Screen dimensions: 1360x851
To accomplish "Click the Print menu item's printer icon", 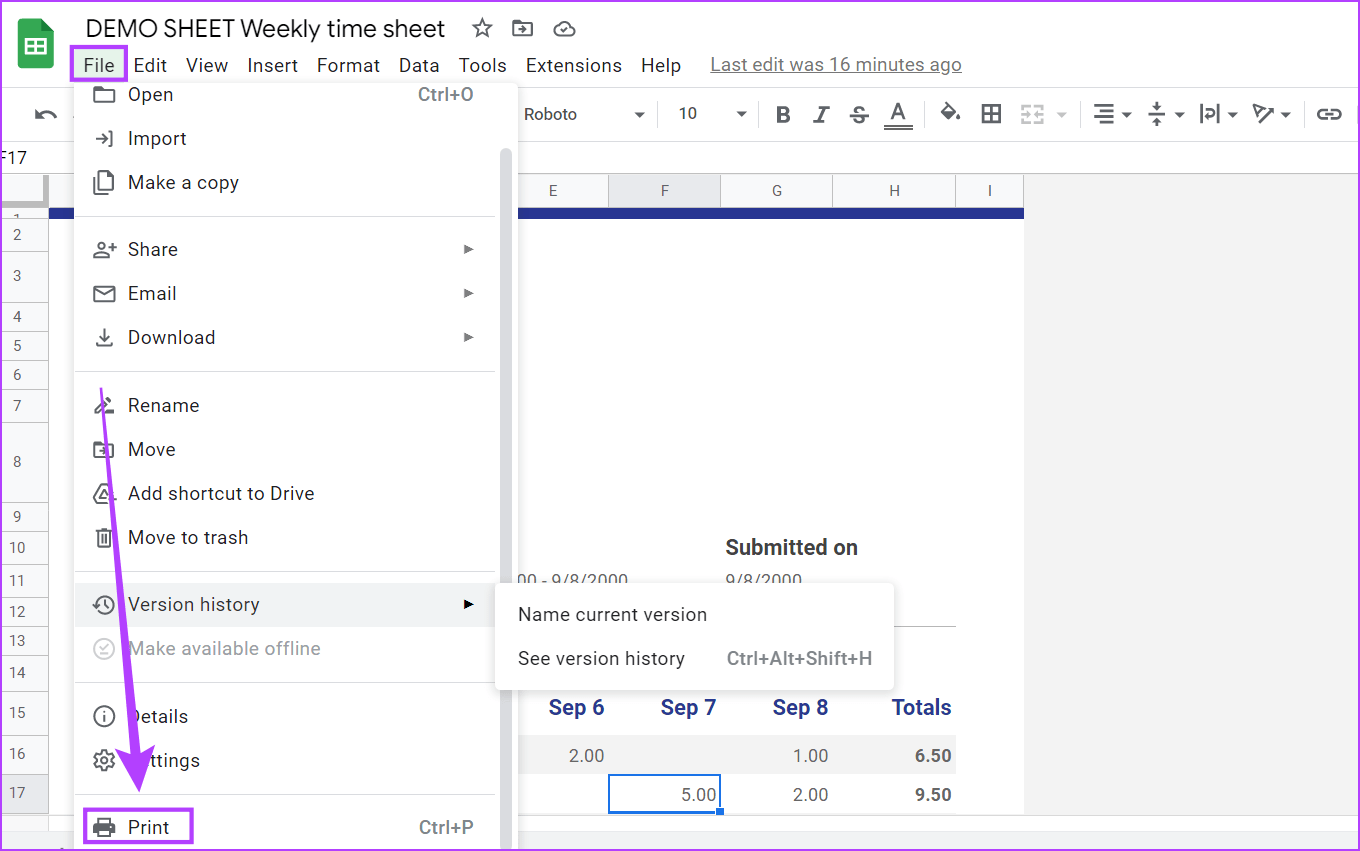I will 104,826.
